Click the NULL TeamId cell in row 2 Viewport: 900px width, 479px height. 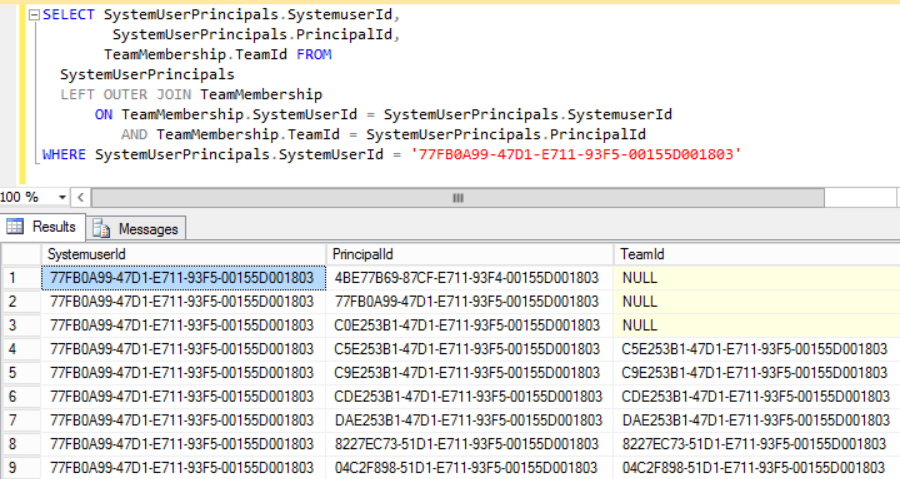[757, 302]
